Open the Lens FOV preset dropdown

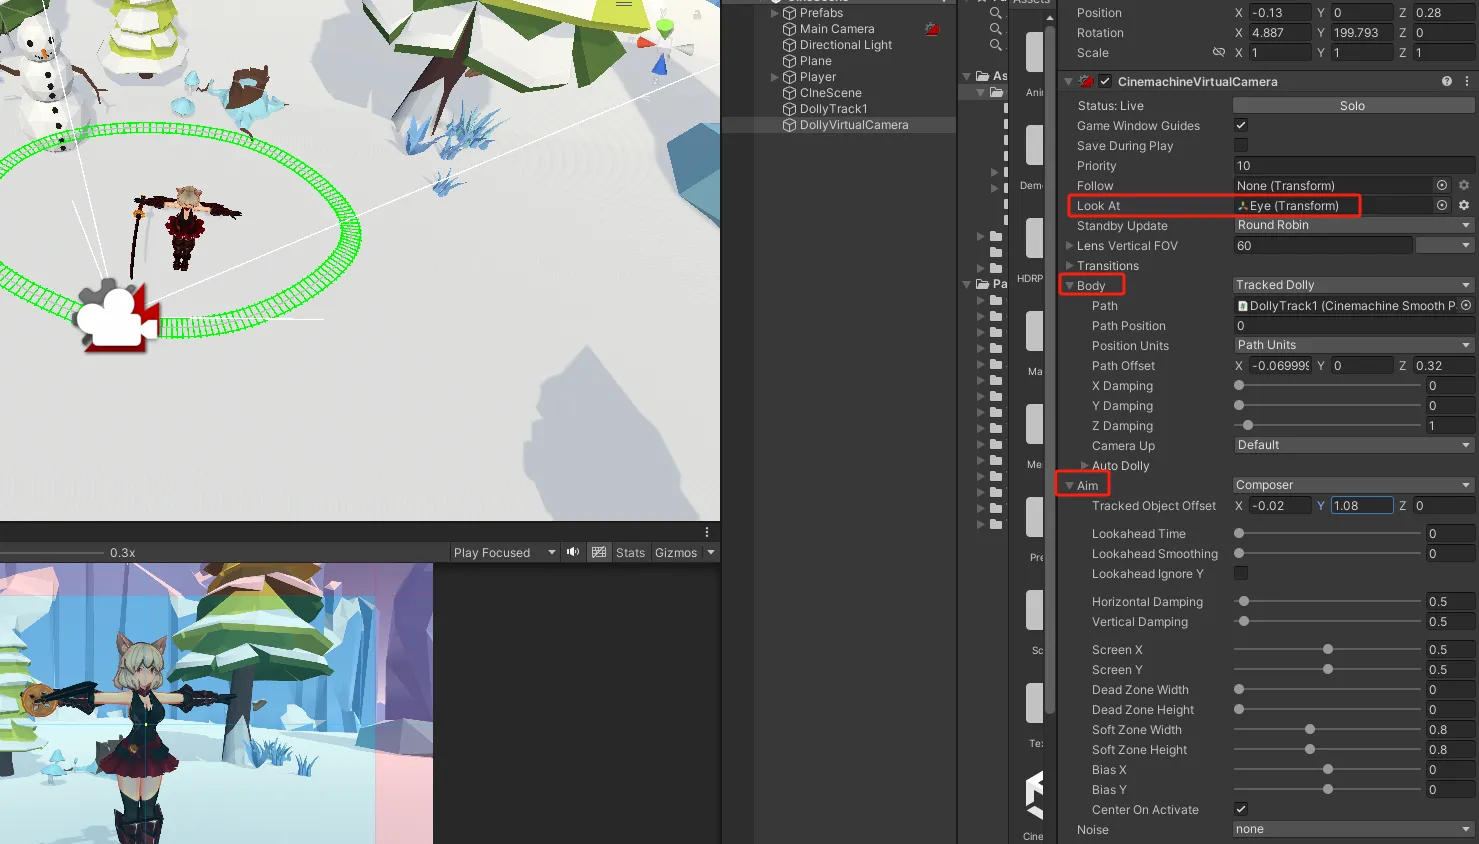point(1446,245)
